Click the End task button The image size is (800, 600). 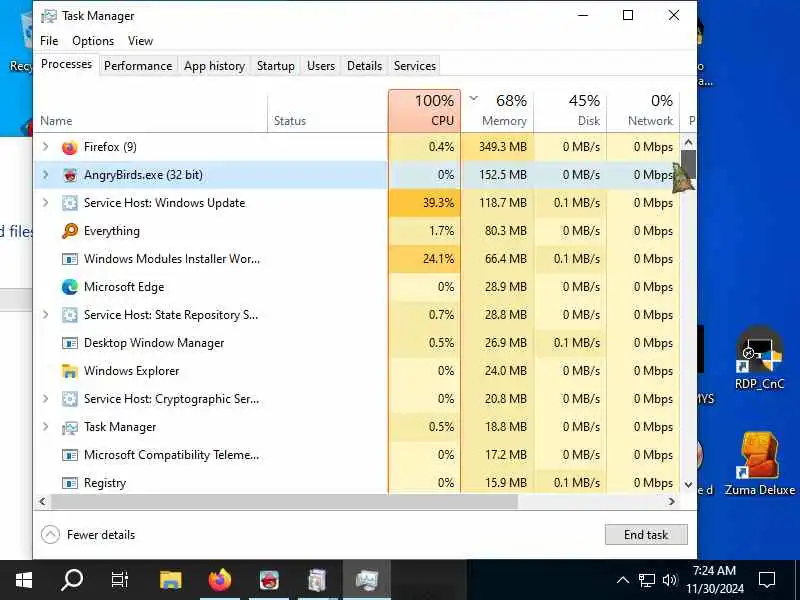tap(646, 535)
